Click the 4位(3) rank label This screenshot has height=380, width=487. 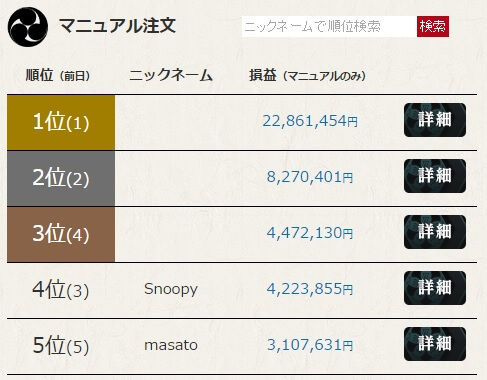[61, 289]
